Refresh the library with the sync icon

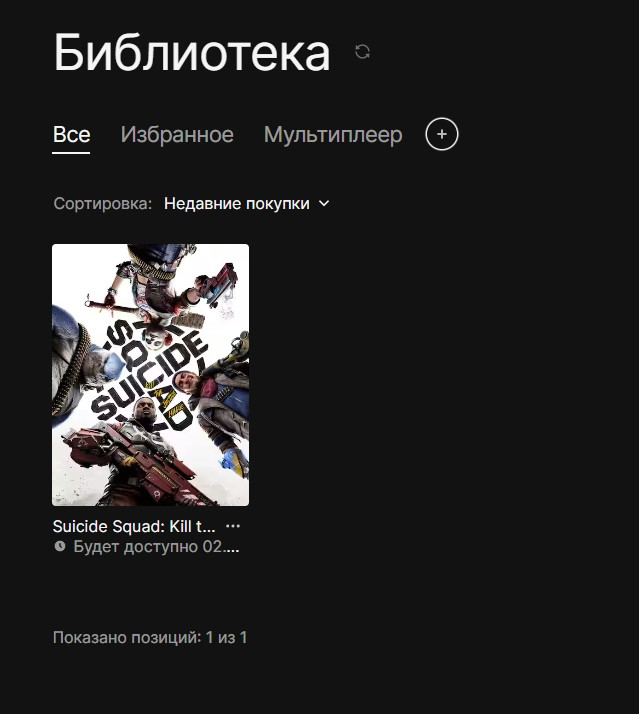(x=363, y=51)
